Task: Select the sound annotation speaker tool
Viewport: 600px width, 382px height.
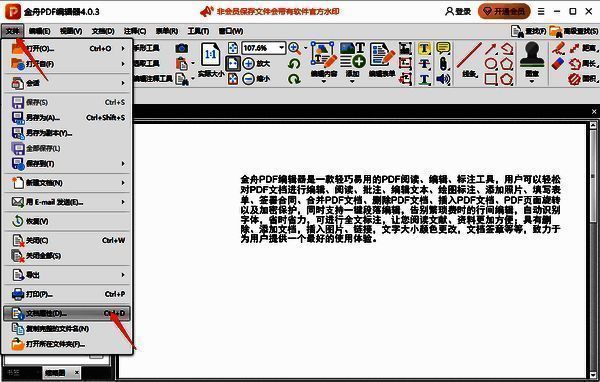Action: click(443, 79)
